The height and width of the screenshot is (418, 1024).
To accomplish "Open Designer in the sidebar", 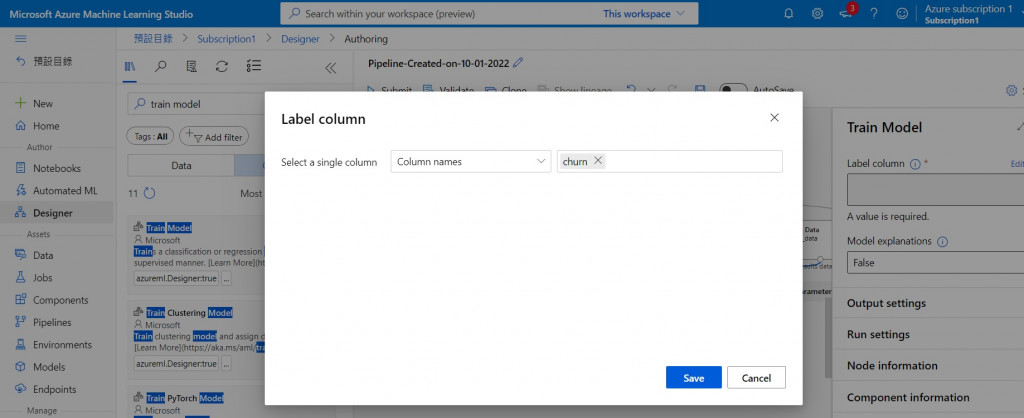I will point(57,213).
